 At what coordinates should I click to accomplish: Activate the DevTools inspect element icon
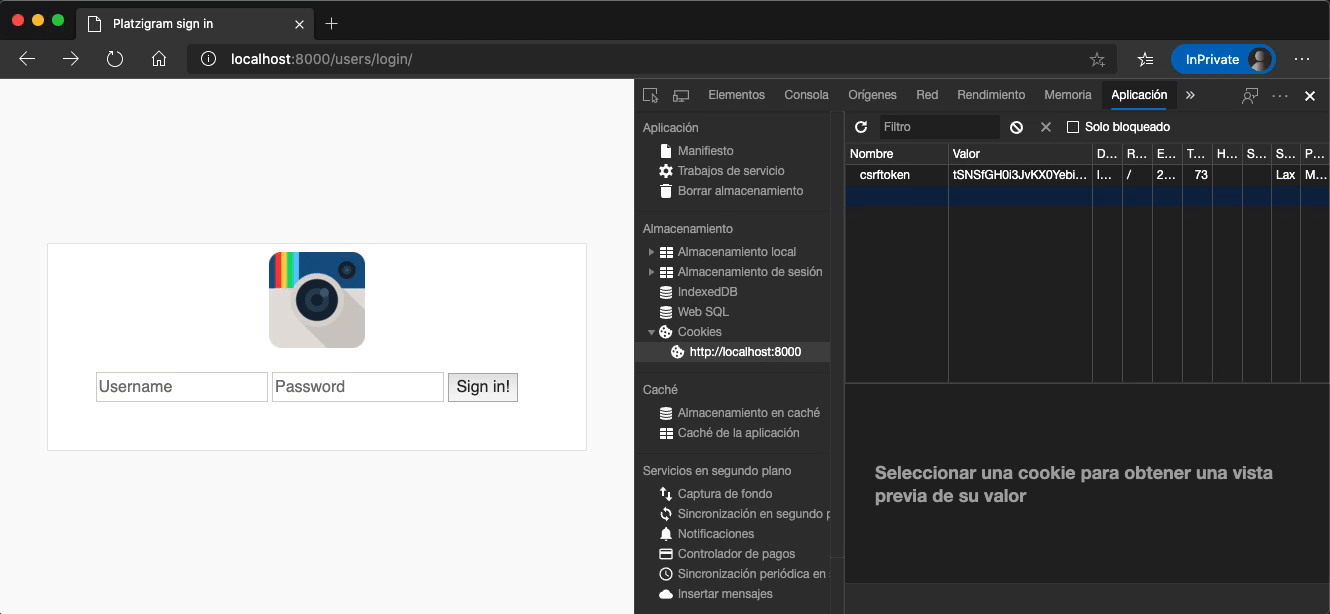coord(651,95)
